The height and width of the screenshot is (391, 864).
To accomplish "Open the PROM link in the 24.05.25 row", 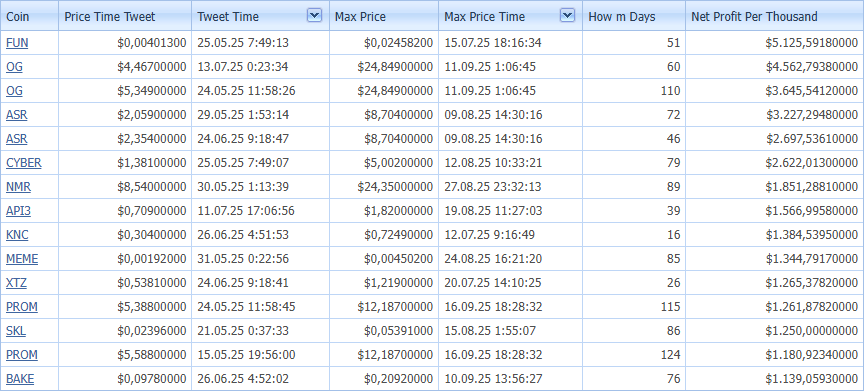I will click(22, 307).
